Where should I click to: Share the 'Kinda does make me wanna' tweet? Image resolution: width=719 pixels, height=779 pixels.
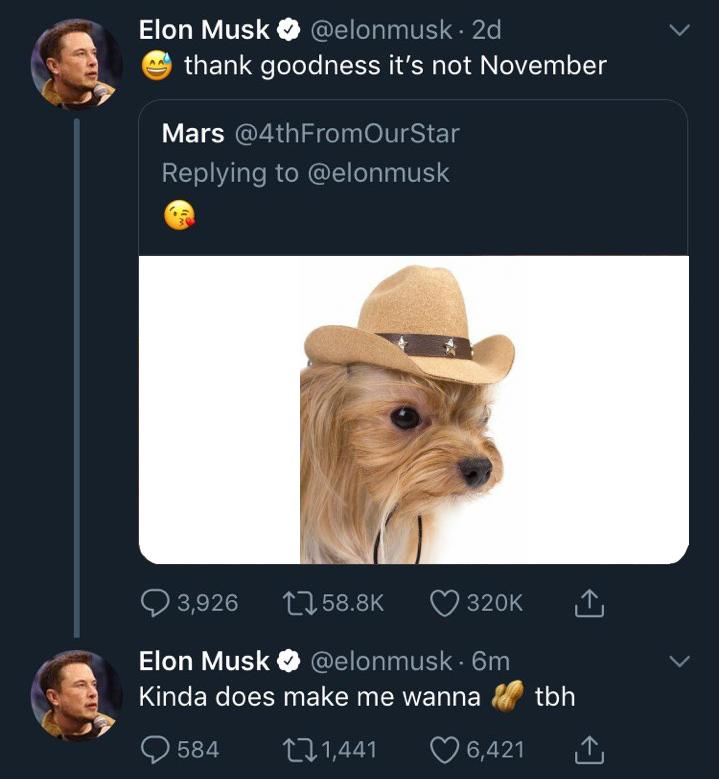[x=589, y=748]
